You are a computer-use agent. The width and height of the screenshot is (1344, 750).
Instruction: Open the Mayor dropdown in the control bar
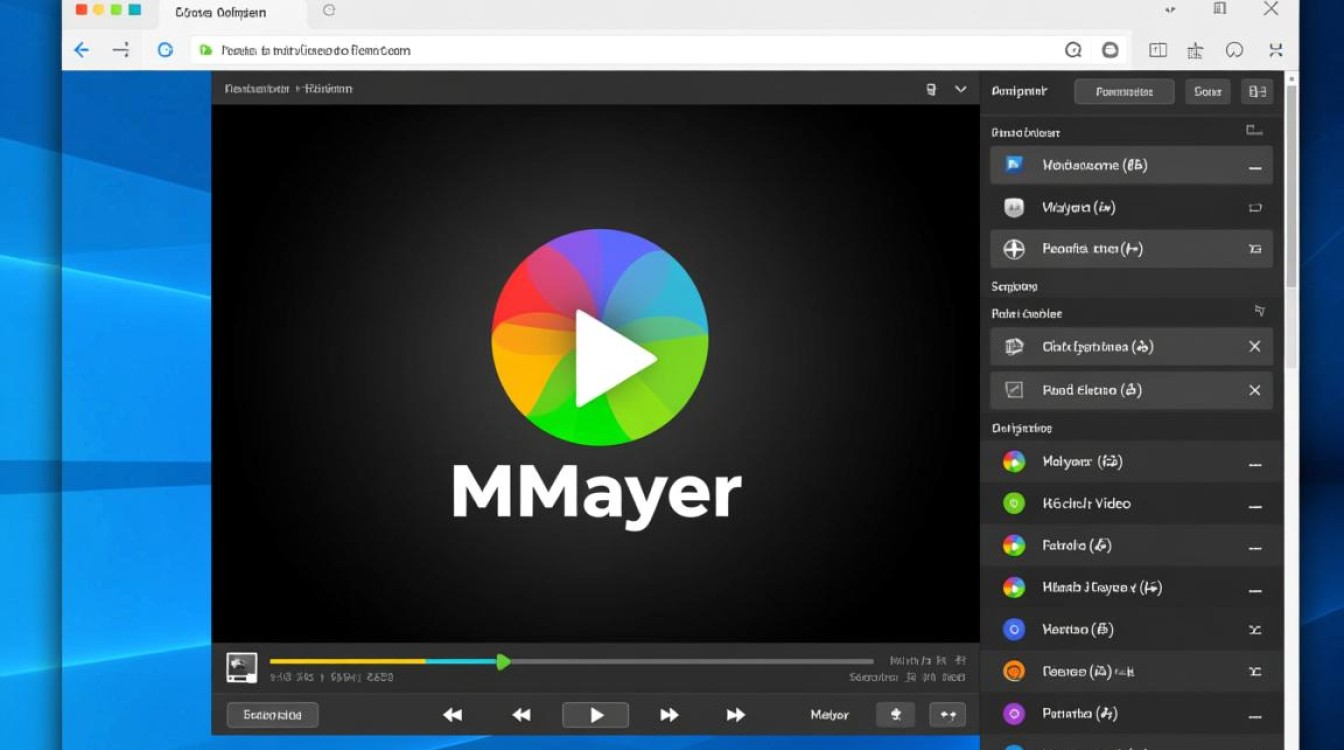click(829, 714)
